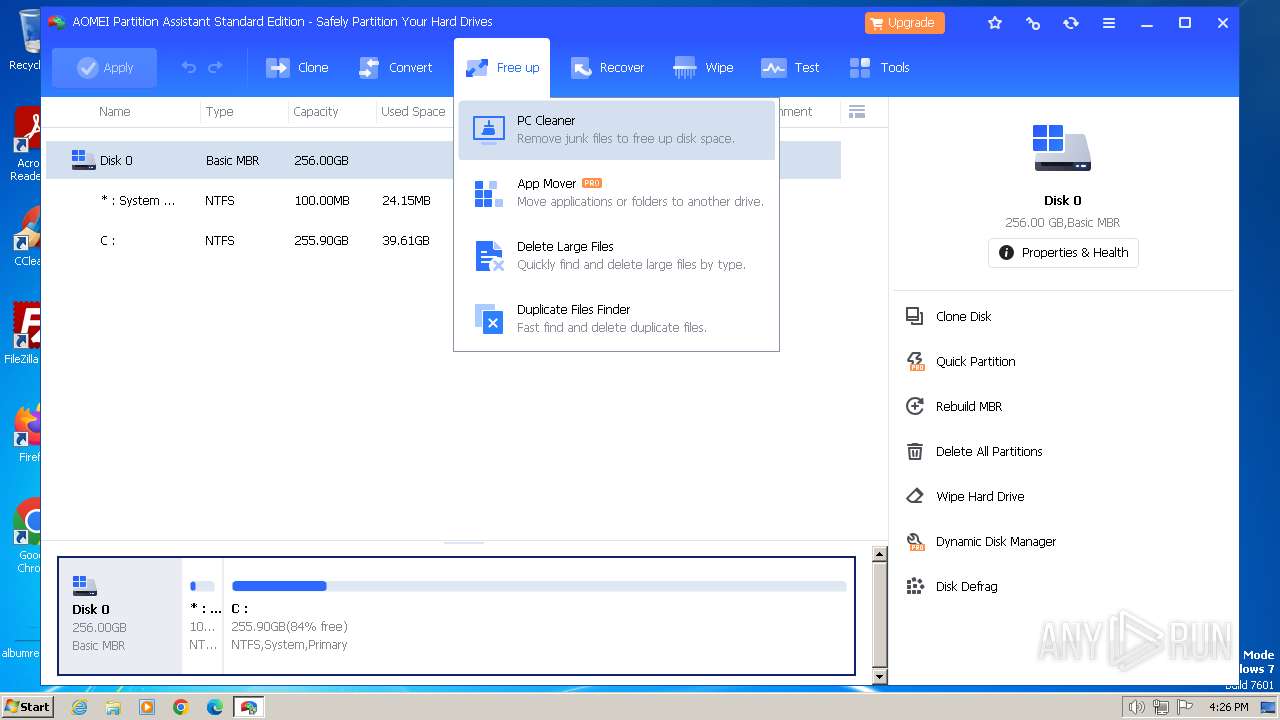This screenshot has height=720, width=1280.
Task: Open the column view options icon
Action: 856,111
